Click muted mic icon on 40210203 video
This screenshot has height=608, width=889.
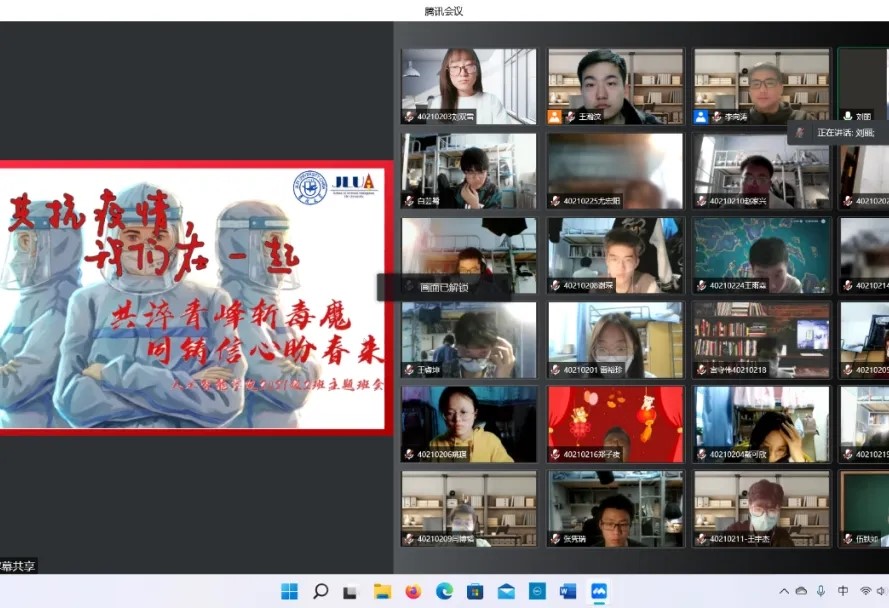coord(410,117)
